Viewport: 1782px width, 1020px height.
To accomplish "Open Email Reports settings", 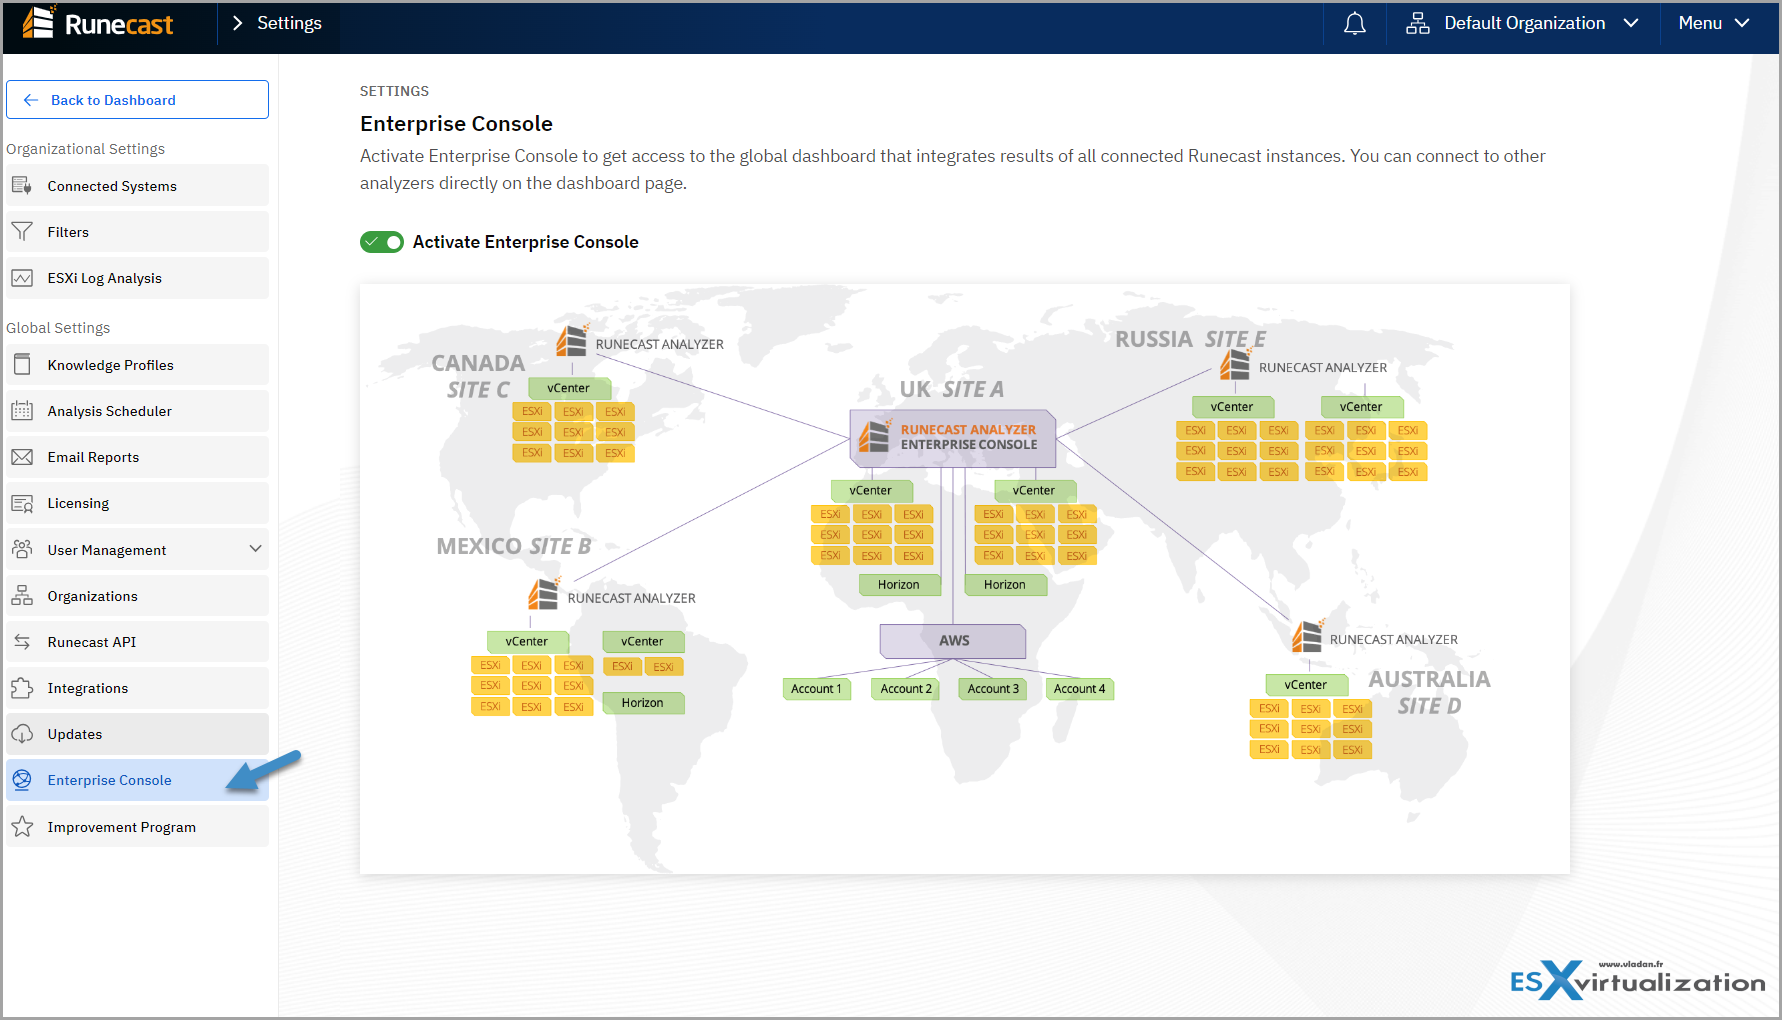I will click(x=137, y=457).
